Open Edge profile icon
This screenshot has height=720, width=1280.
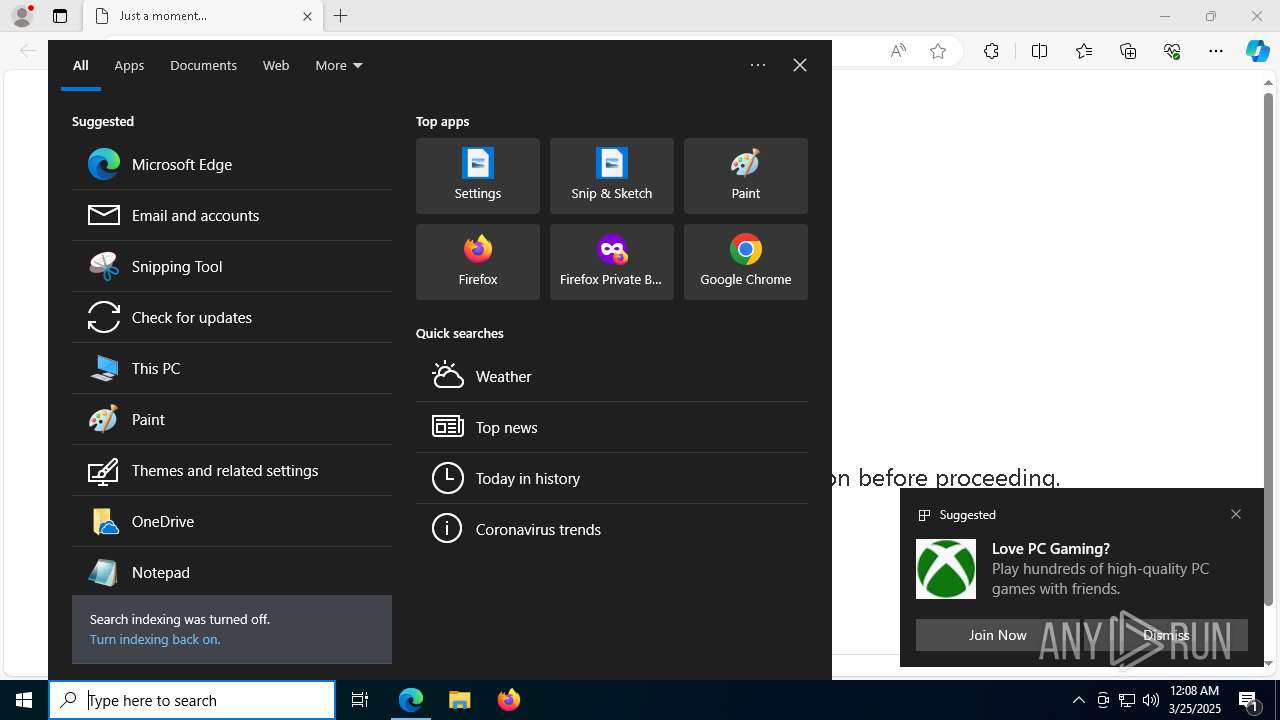[x=22, y=16]
